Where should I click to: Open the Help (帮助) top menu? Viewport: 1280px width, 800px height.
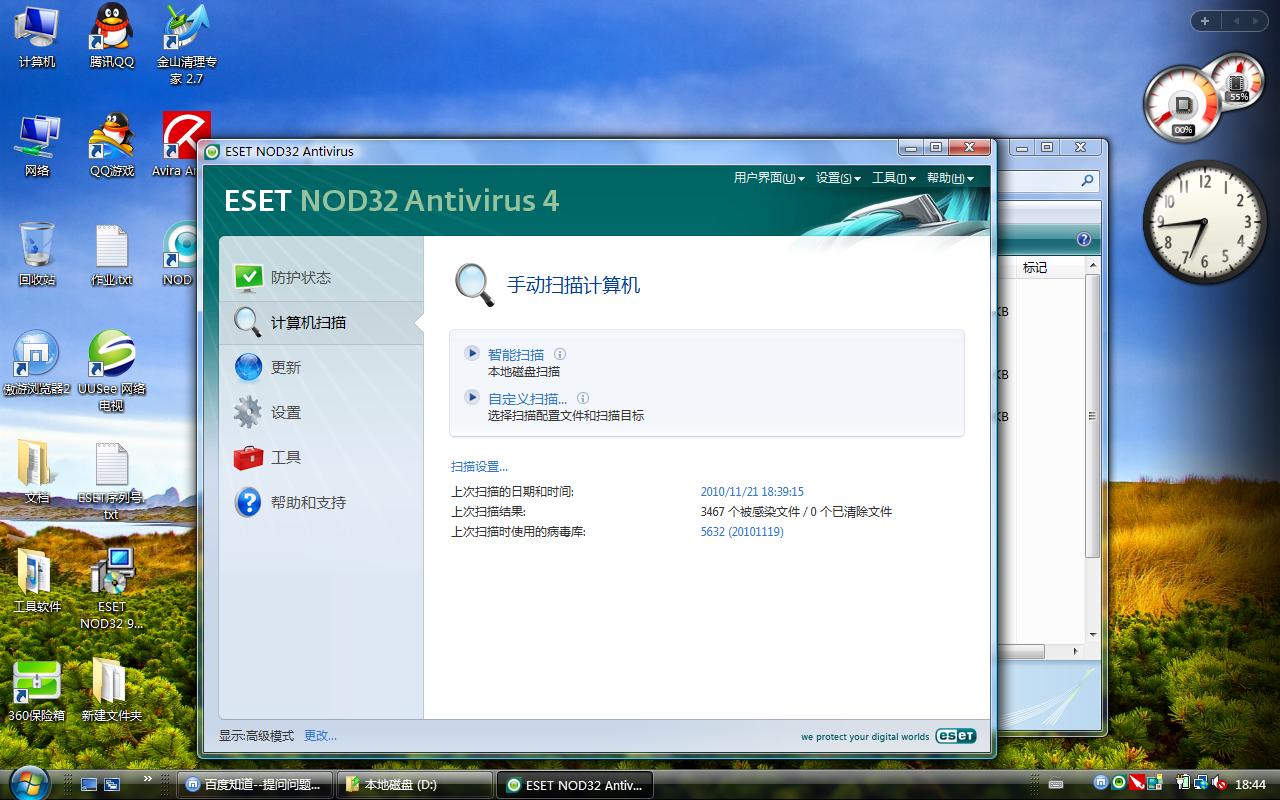[949, 178]
